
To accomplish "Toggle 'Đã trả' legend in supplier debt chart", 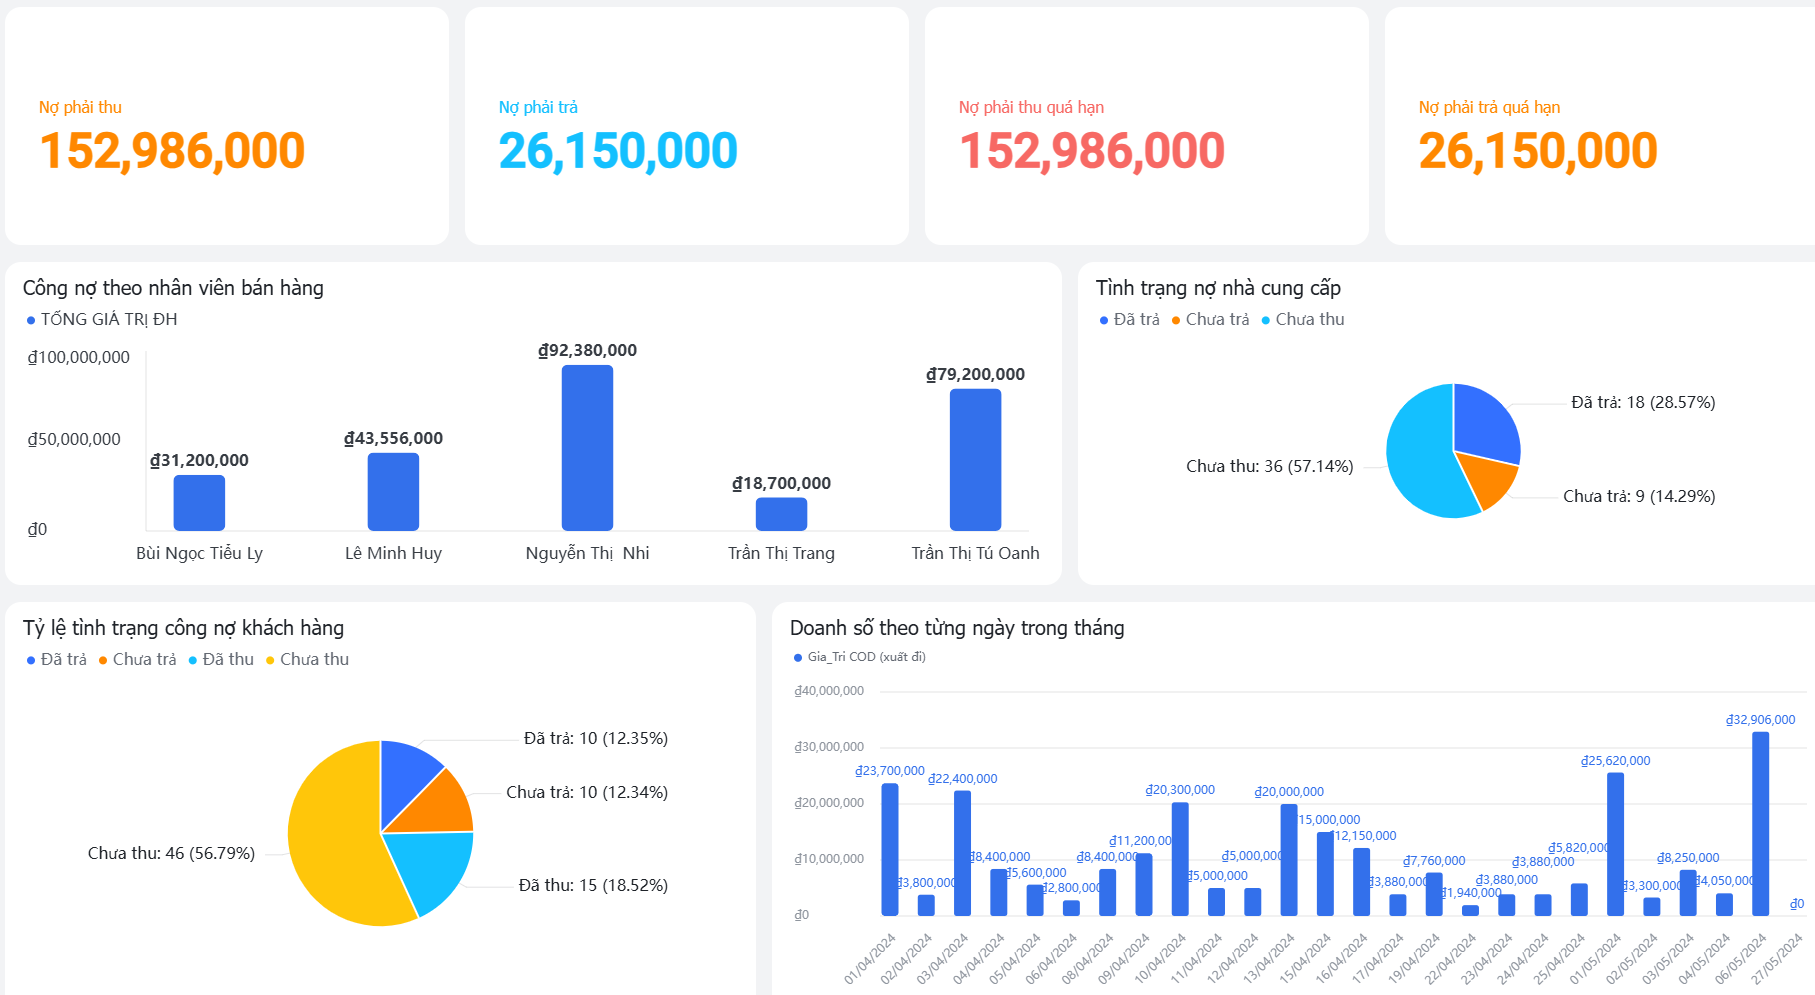I will (1130, 319).
